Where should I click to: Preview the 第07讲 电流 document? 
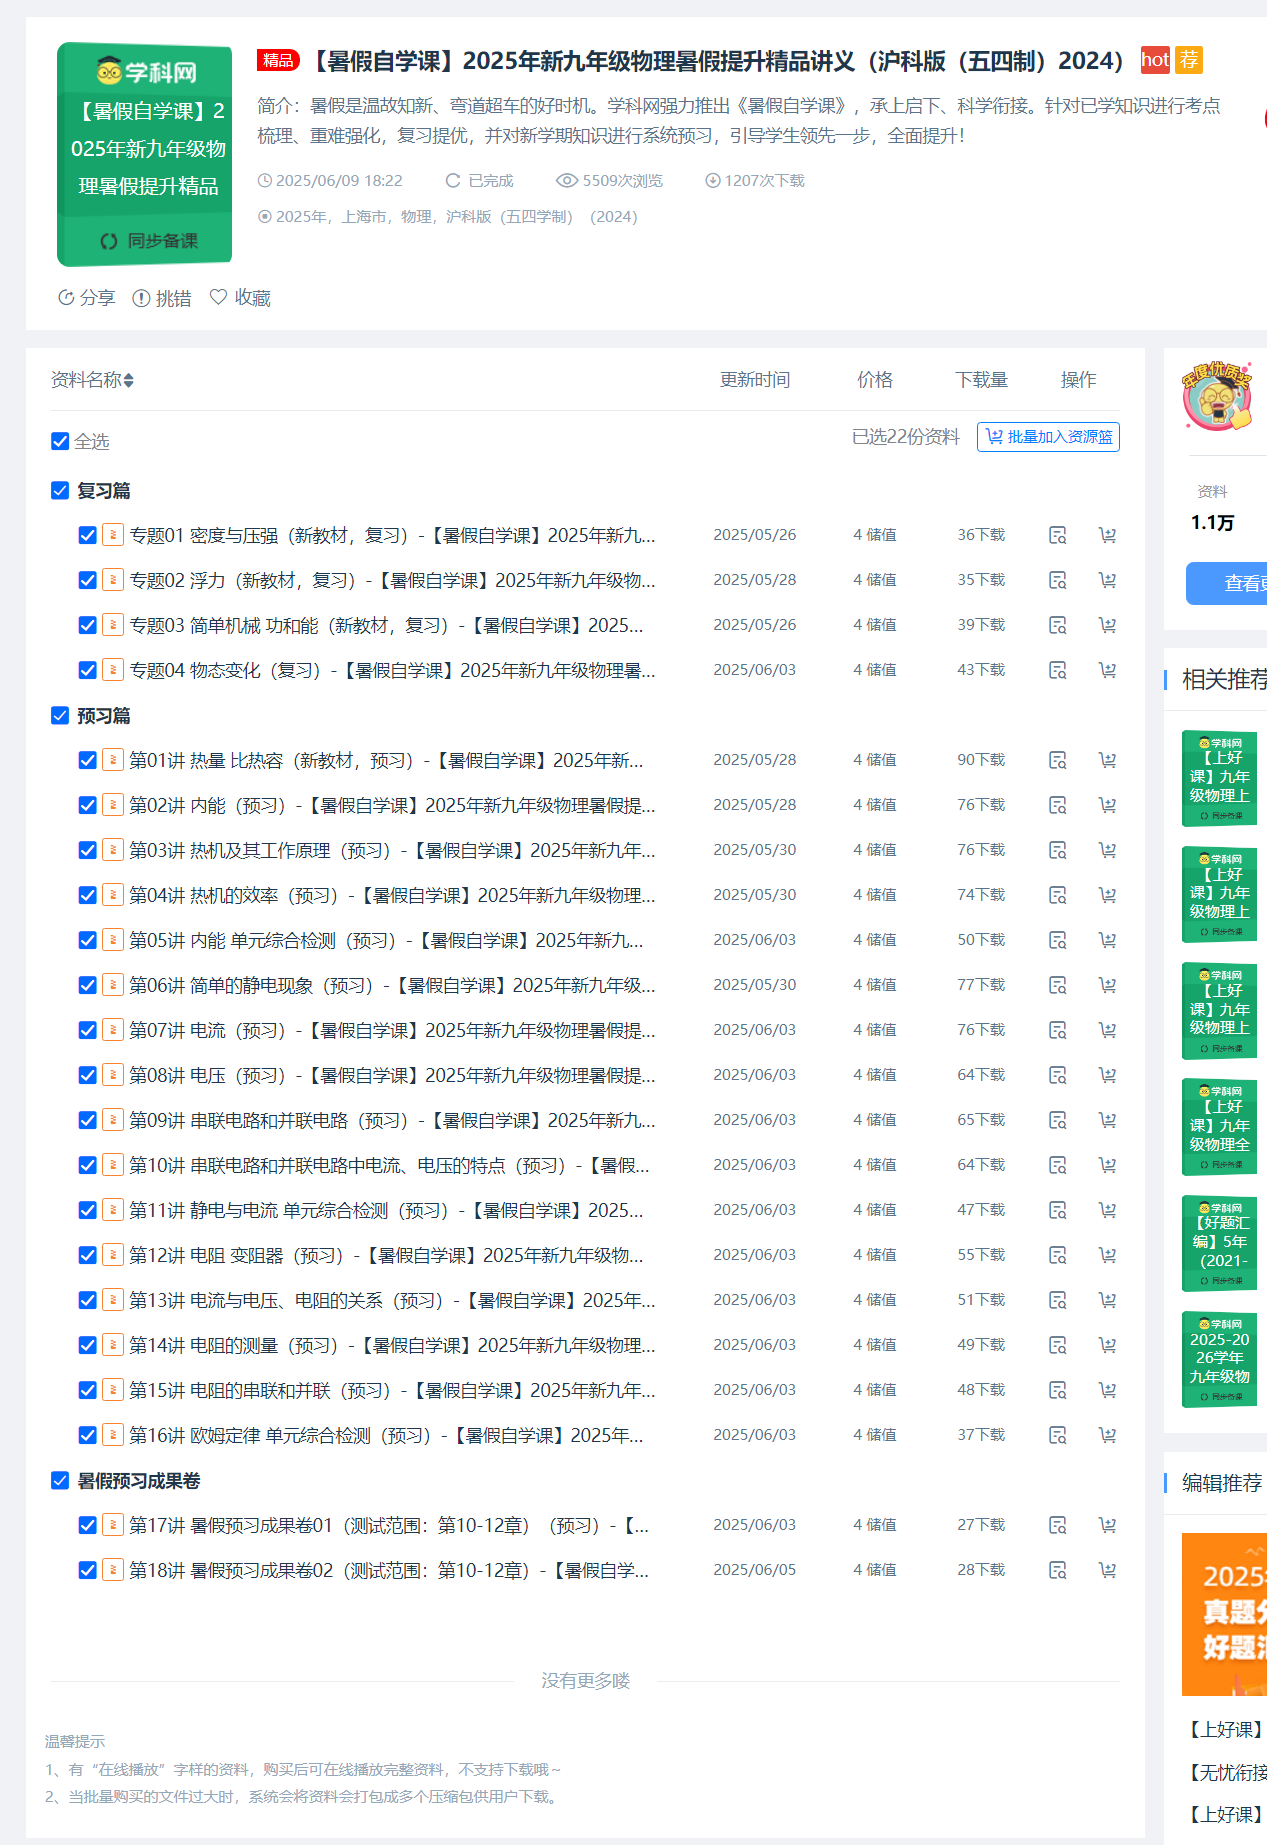[1057, 1030]
